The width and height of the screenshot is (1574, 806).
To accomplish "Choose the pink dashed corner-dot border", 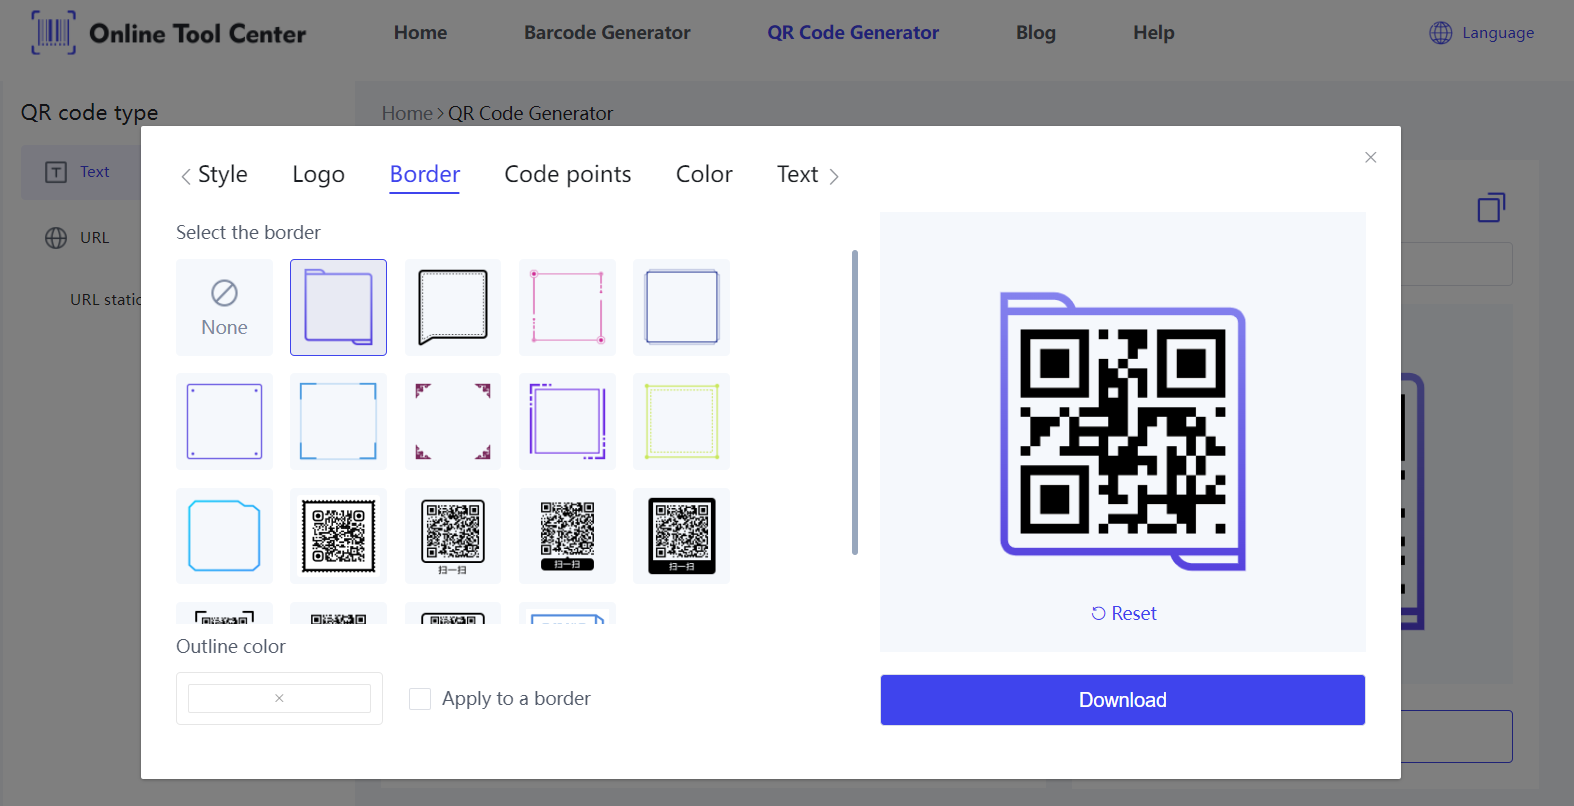I will coord(567,307).
